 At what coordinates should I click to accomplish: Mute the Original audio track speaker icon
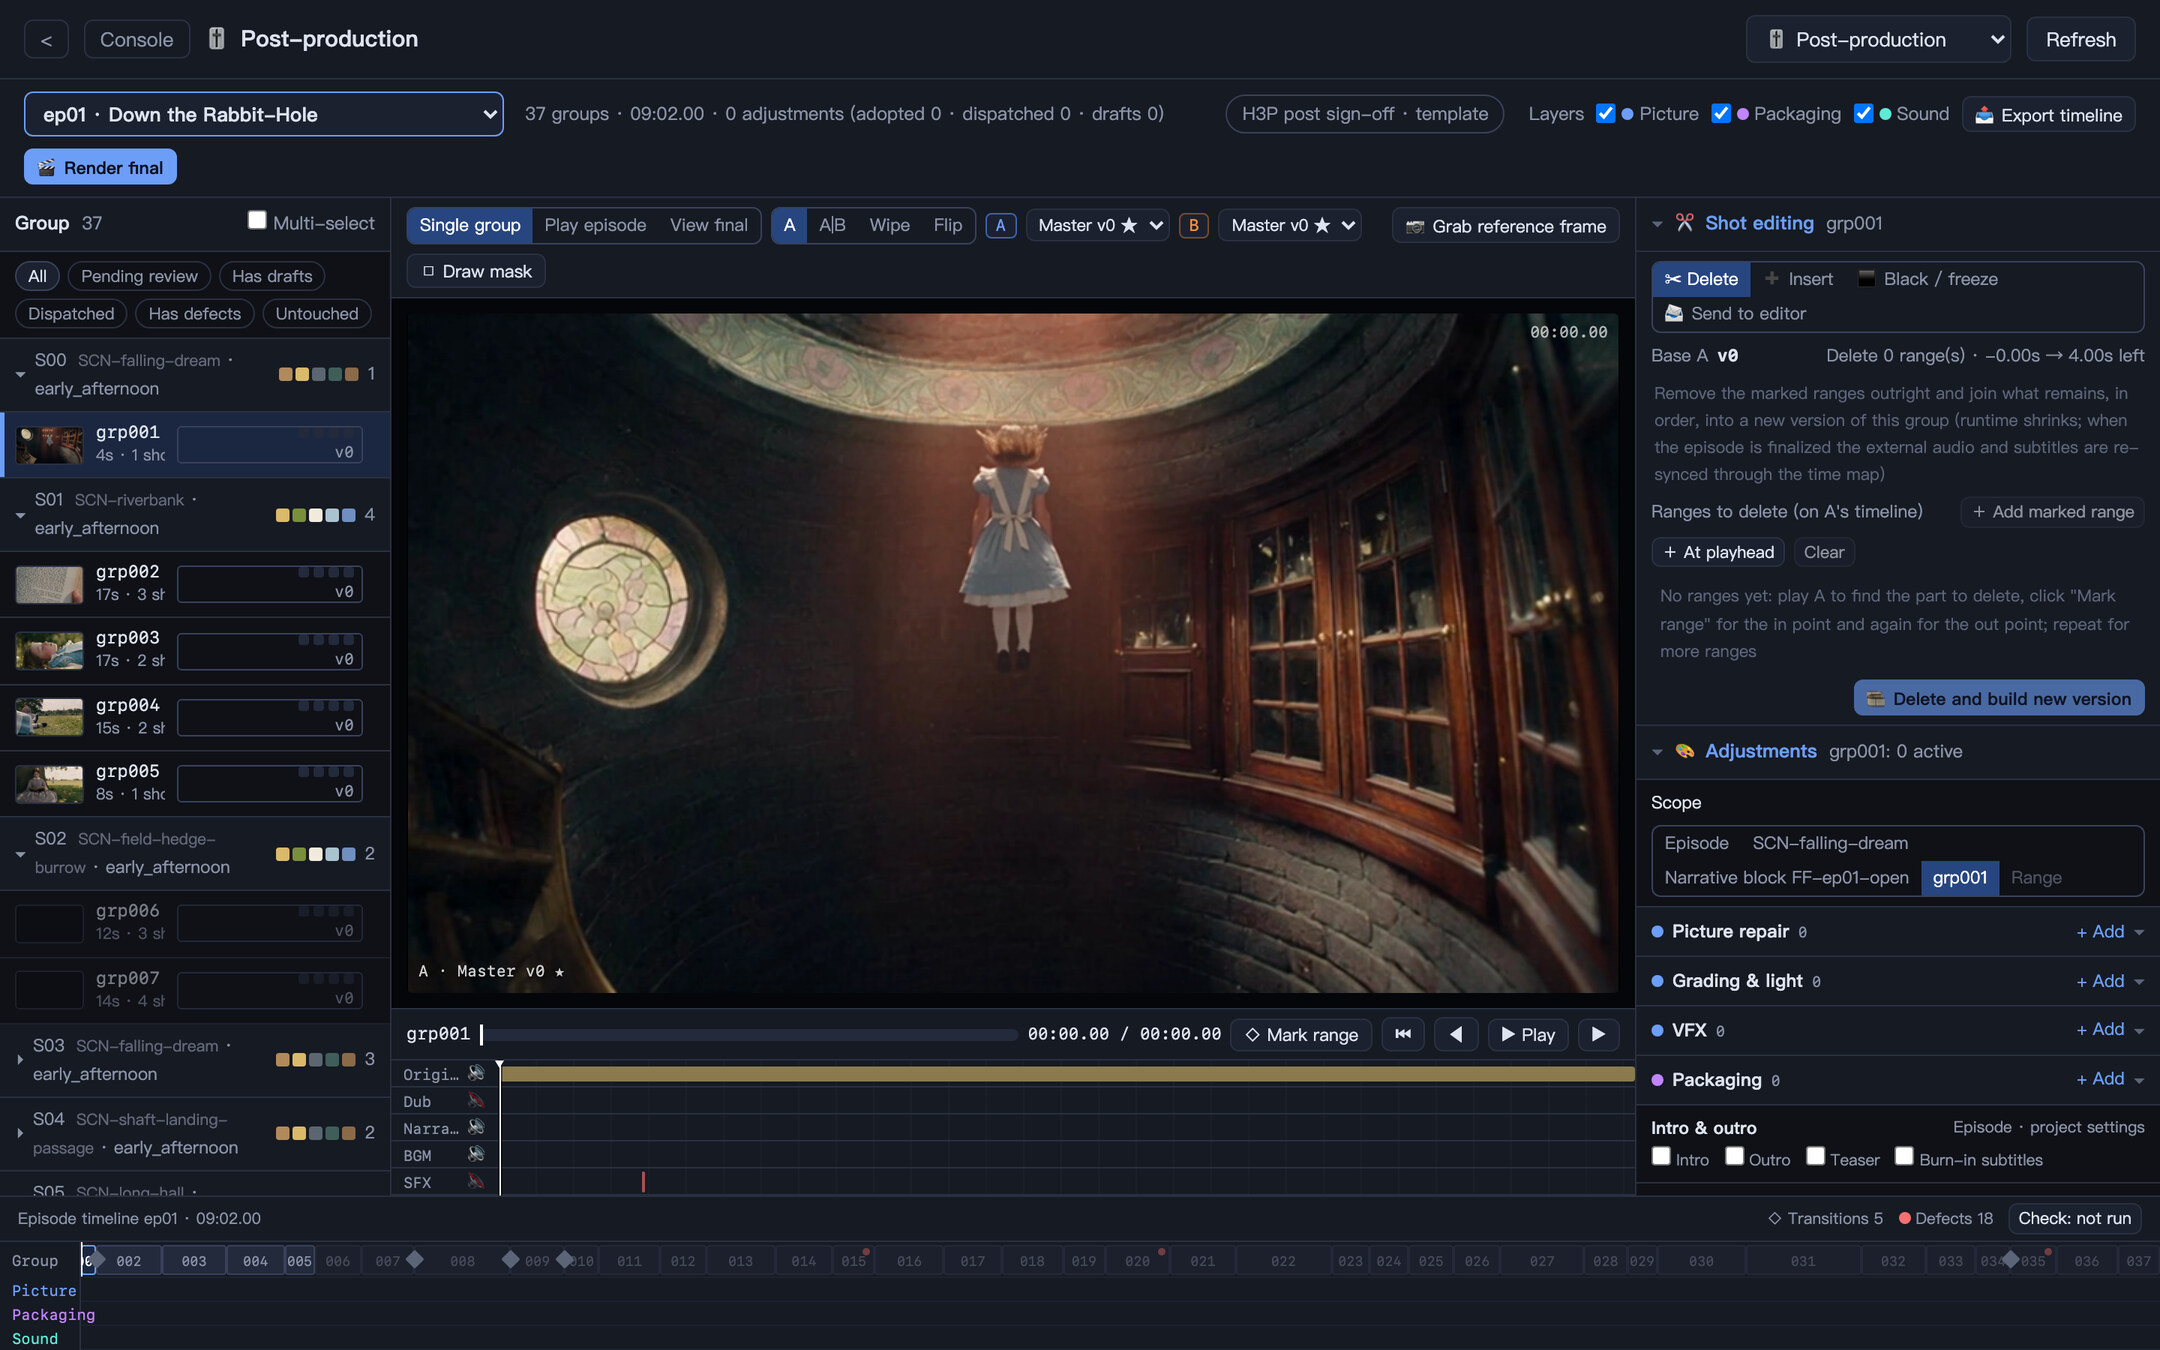476,1073
